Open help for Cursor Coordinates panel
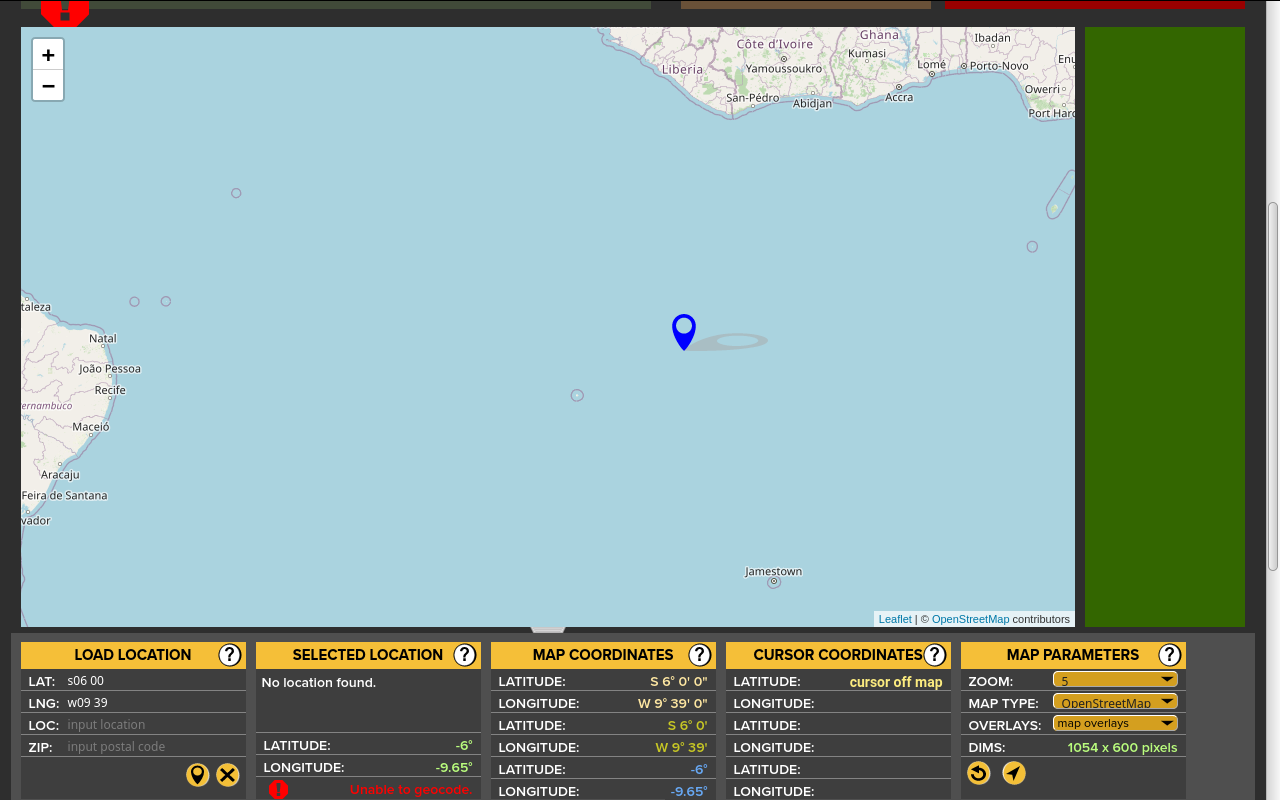Viewport: 1280px width, 800px height. click(935, 655)
